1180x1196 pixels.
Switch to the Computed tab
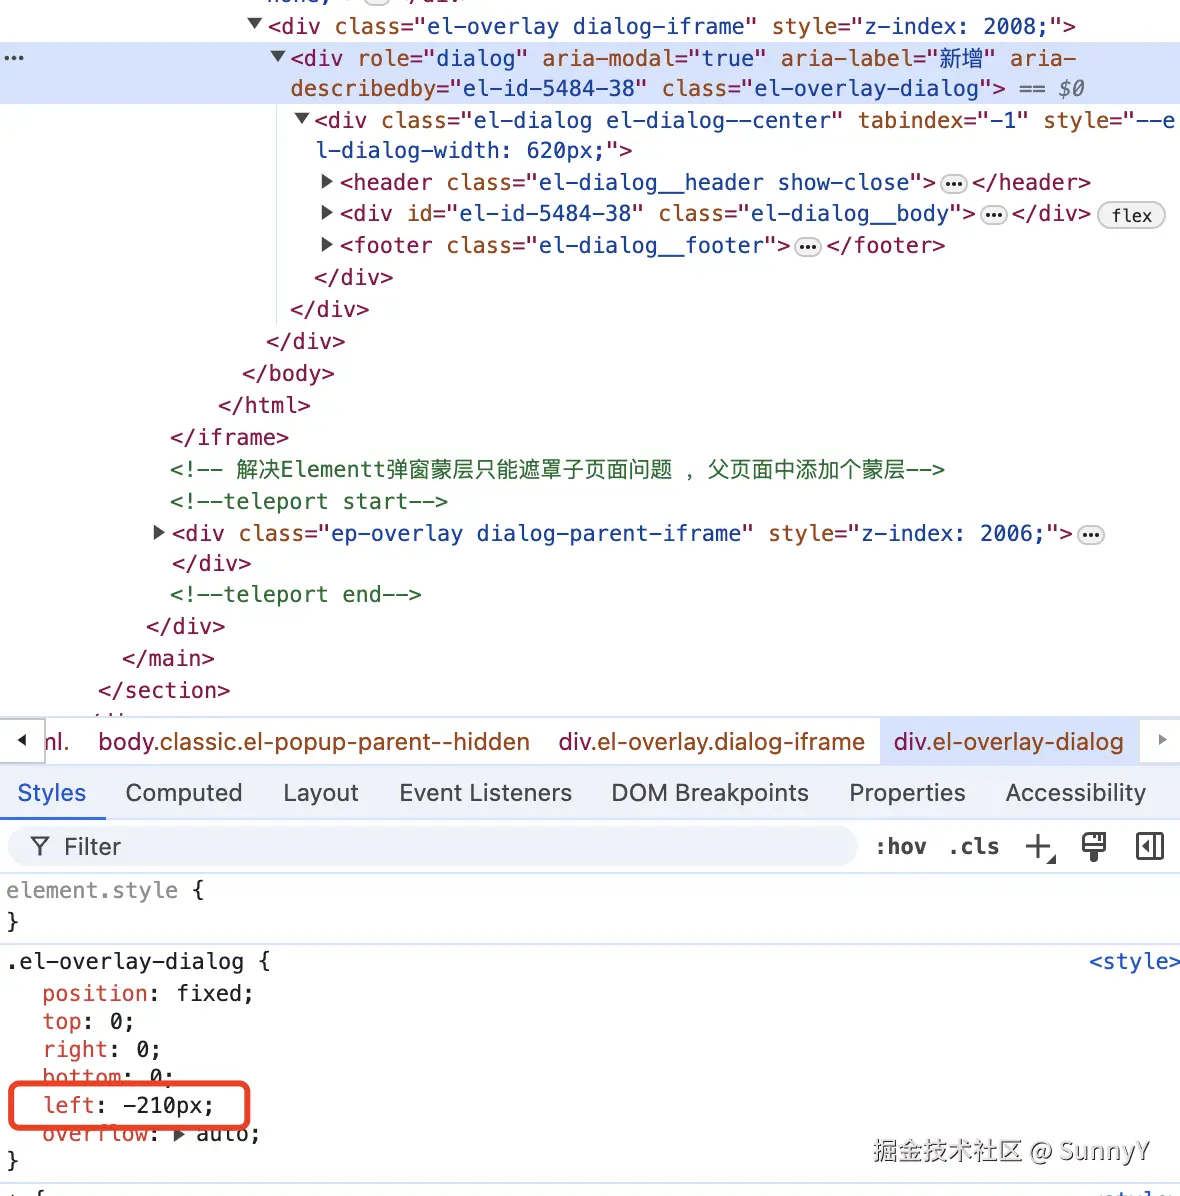point(184,792)
